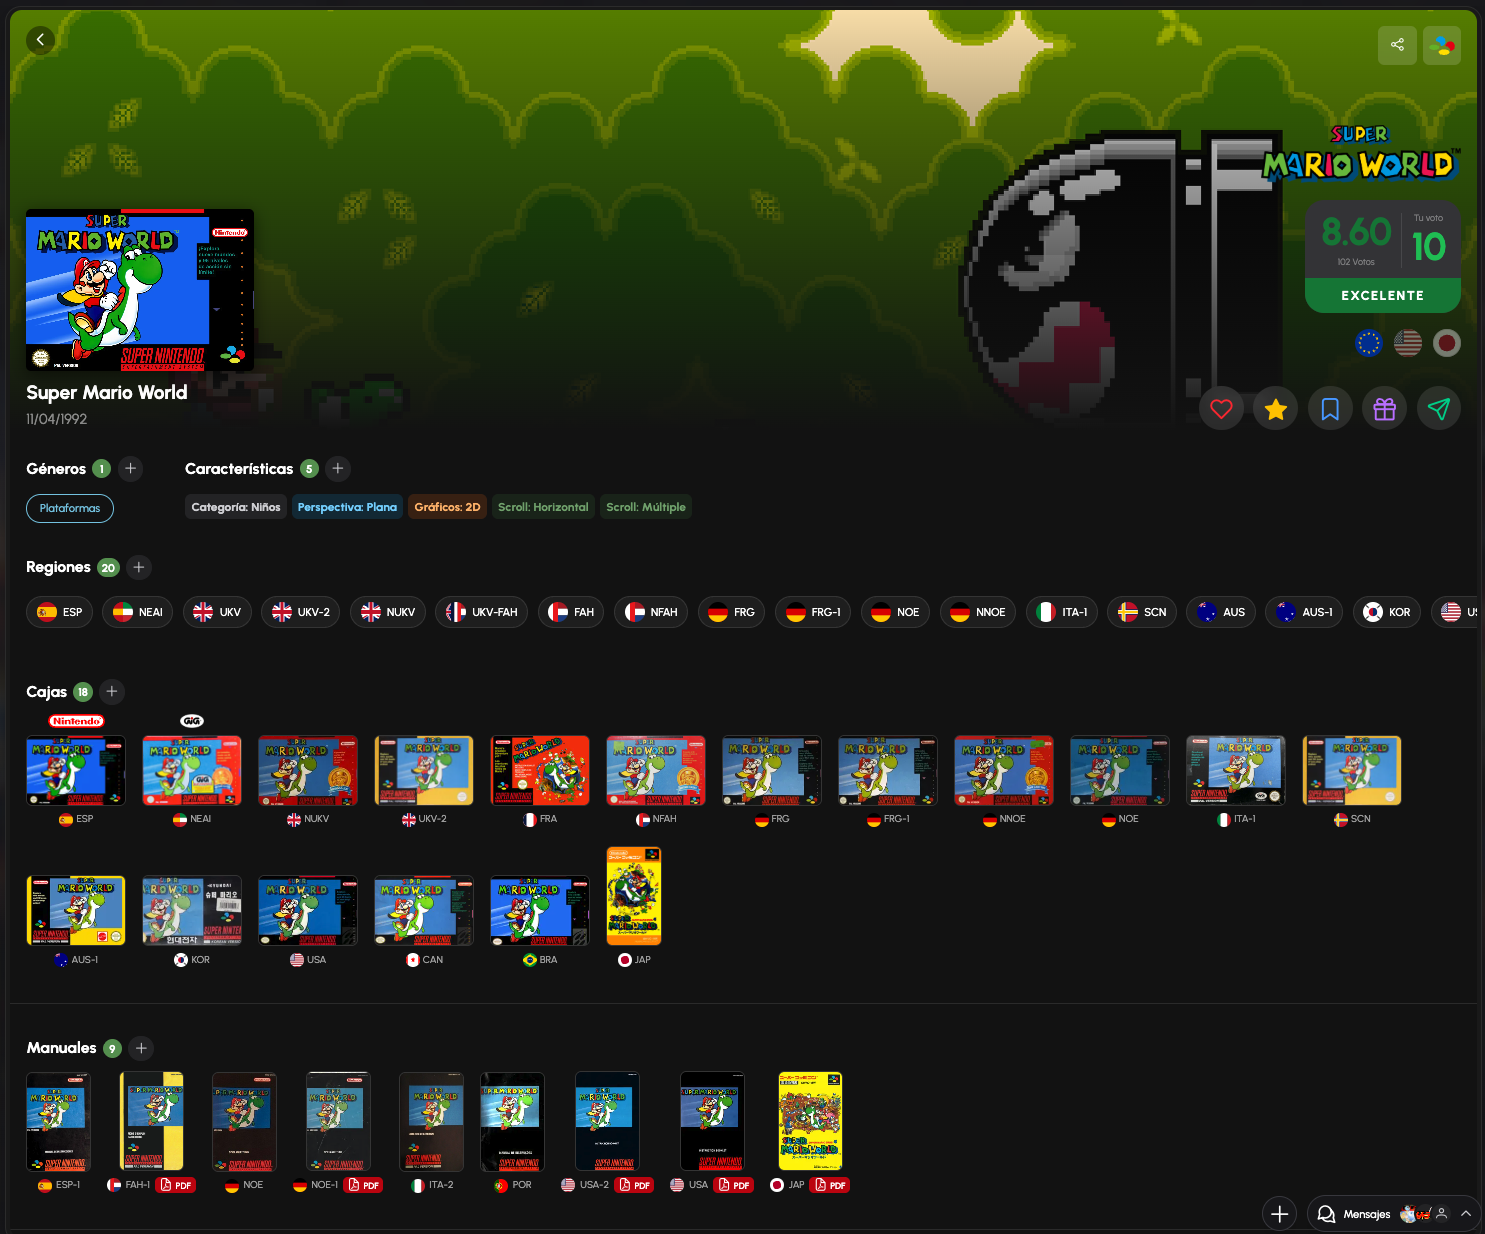Click the release date 11/04/1992
This screenshot has width=1485, height=1234.
57,419
